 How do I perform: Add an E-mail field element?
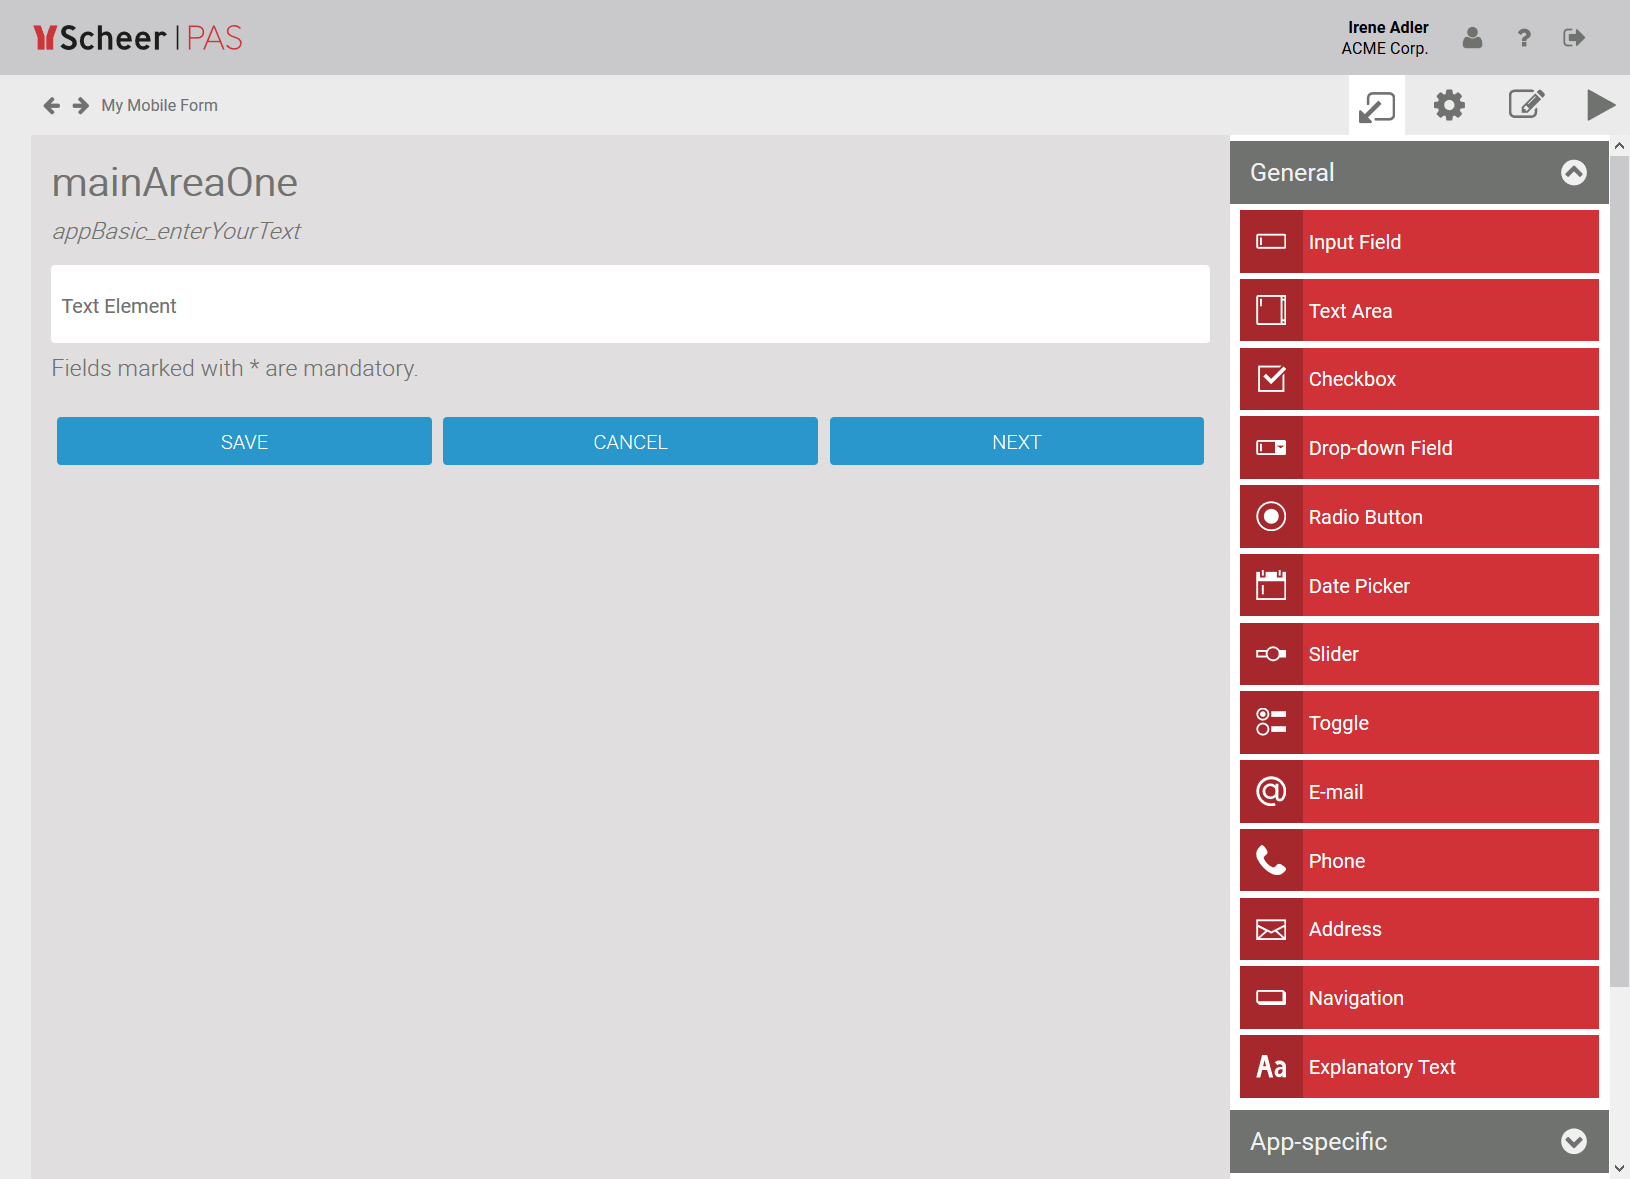click(1418, 791)
